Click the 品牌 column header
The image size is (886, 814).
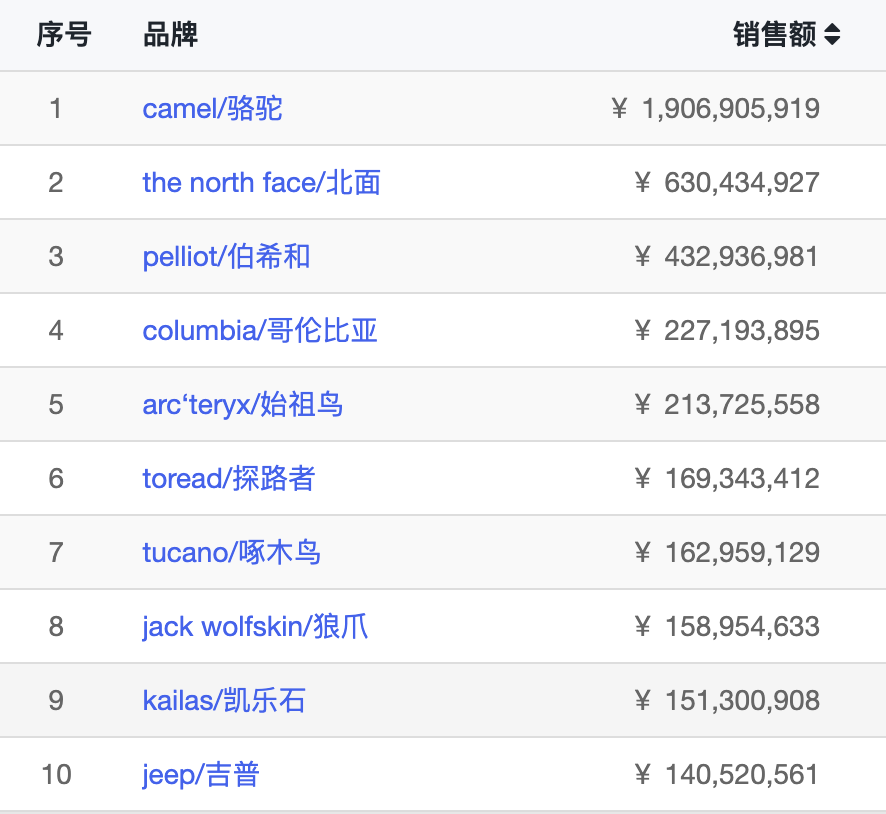coord(170,36)
